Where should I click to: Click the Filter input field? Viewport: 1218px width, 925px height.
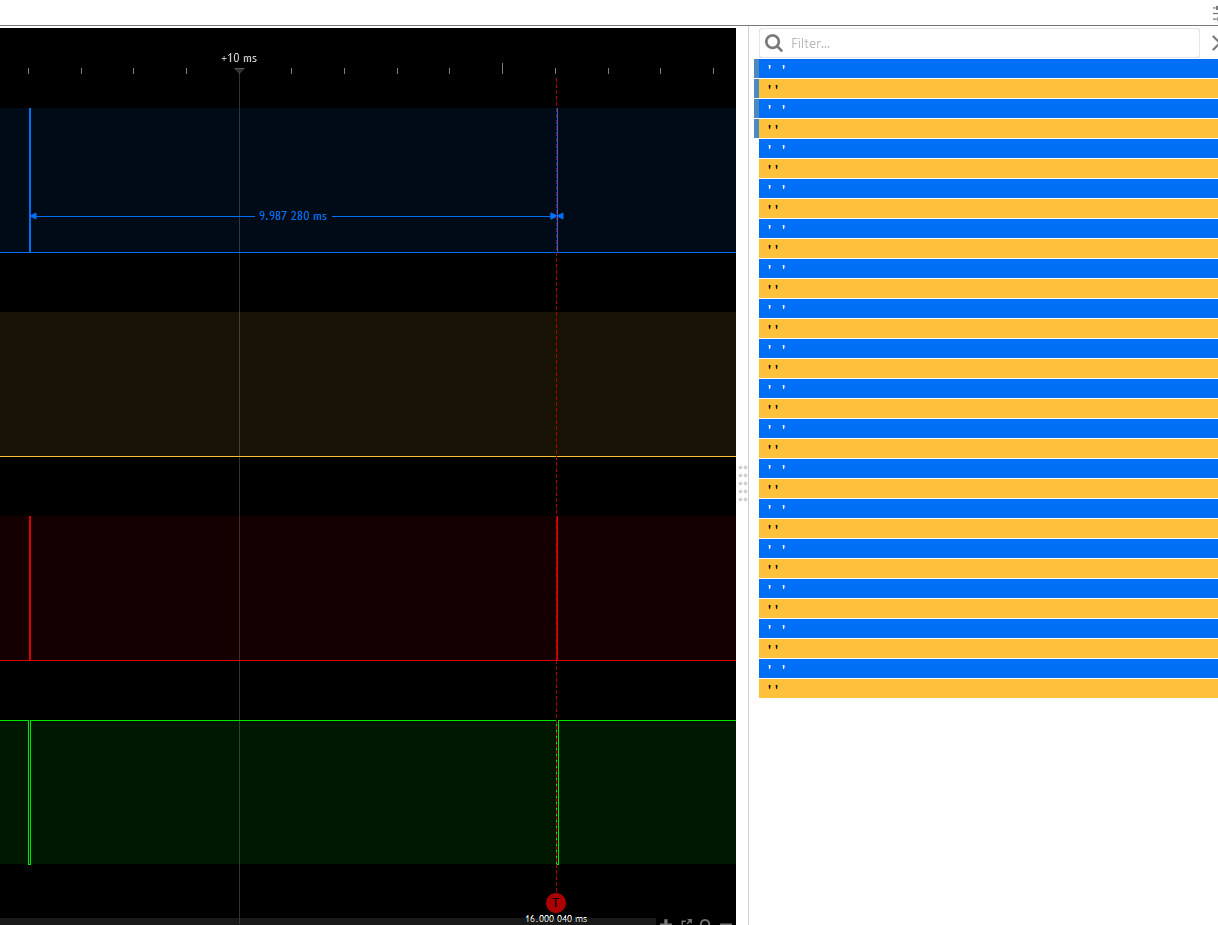pyautogui.click(x=990, y=43)
